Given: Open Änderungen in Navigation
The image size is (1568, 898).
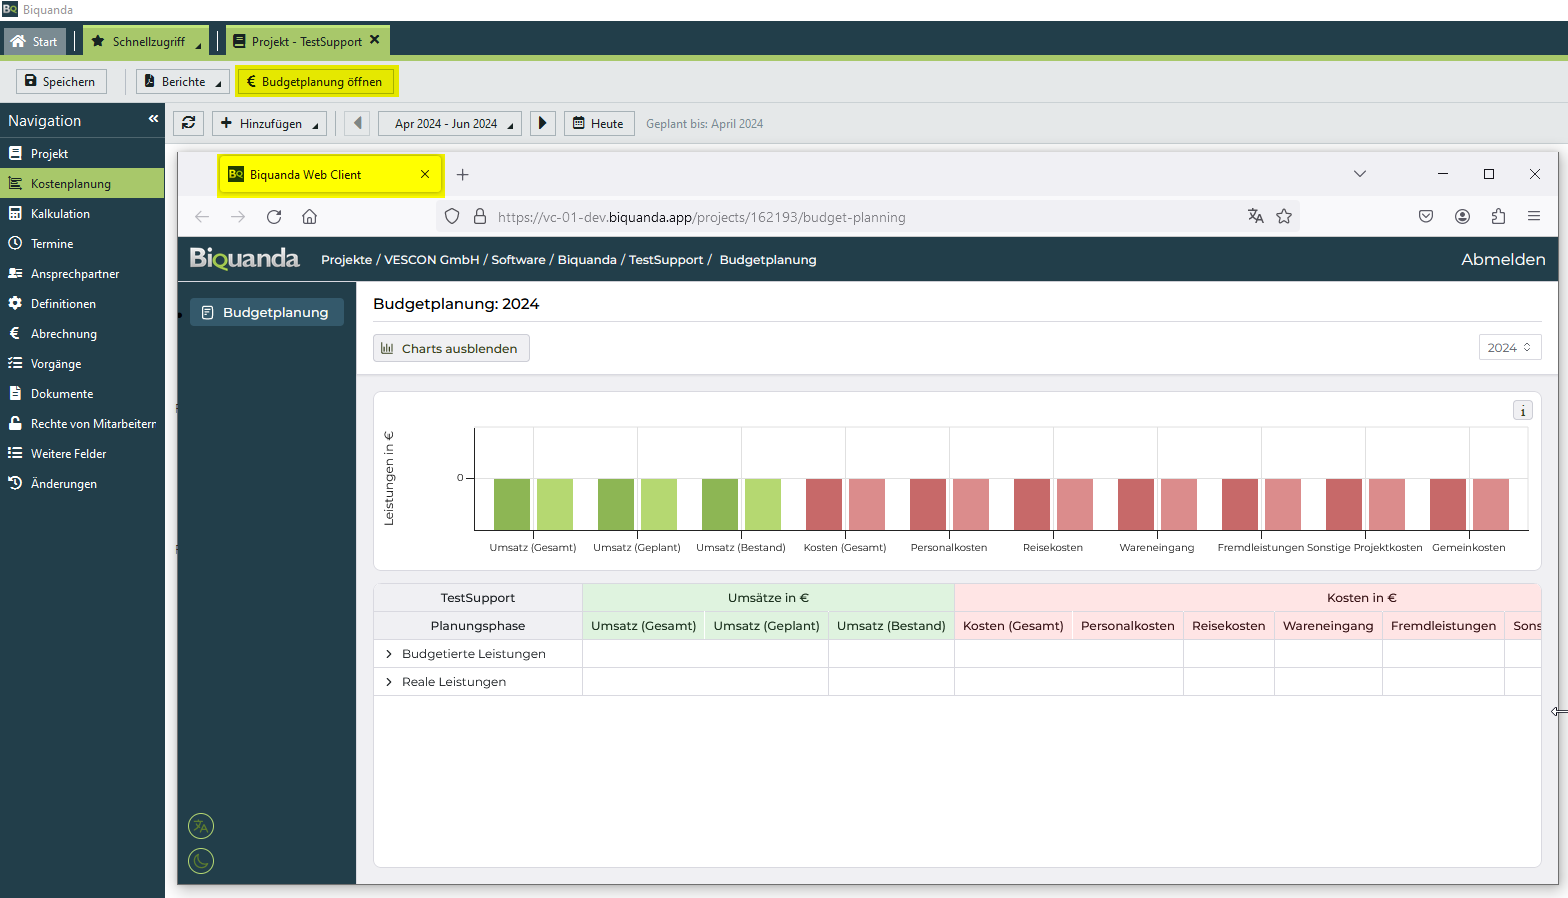Looking at the screenshot, I should click(82, 483).
